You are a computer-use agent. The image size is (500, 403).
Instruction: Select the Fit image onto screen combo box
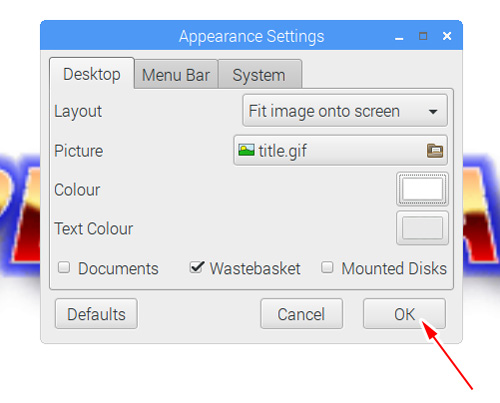(x=345, y=111)
